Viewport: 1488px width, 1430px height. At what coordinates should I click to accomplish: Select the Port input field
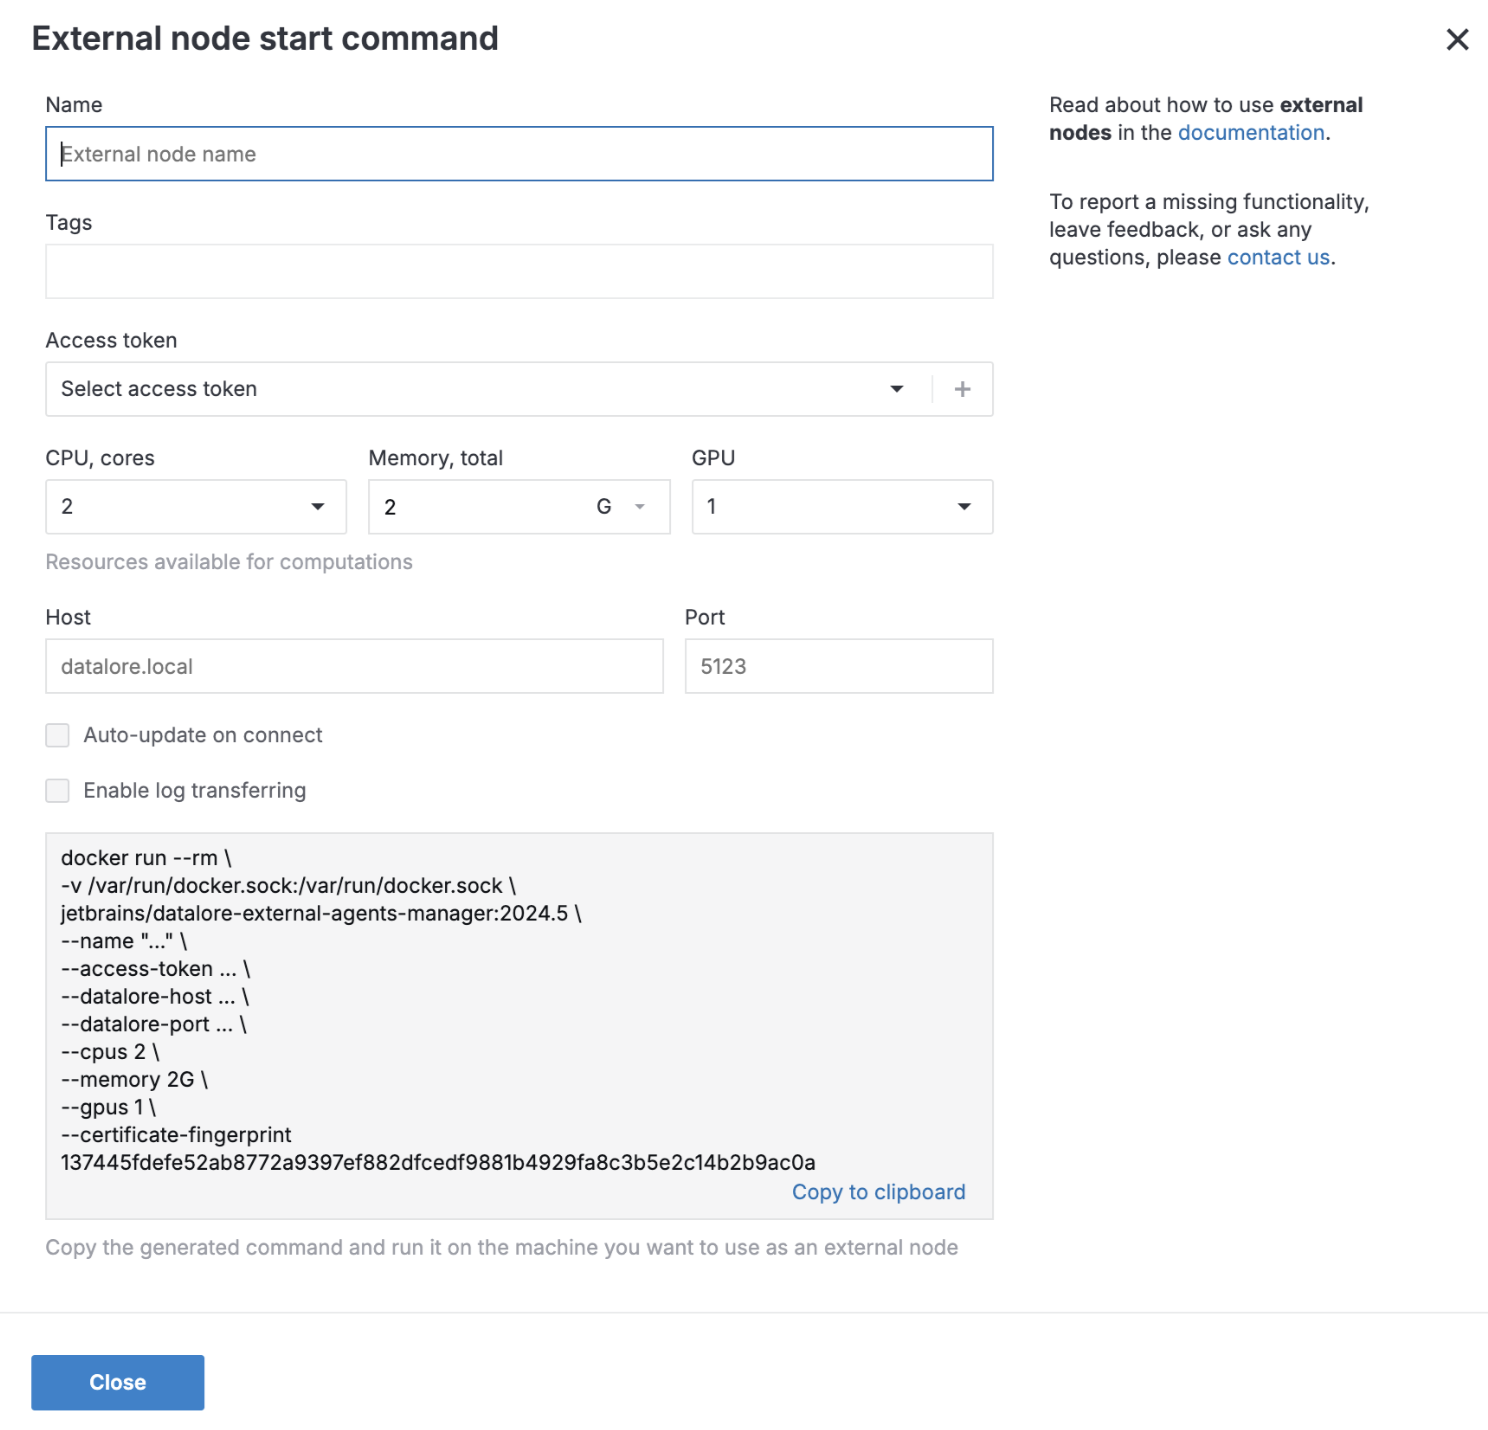point(838,667)
